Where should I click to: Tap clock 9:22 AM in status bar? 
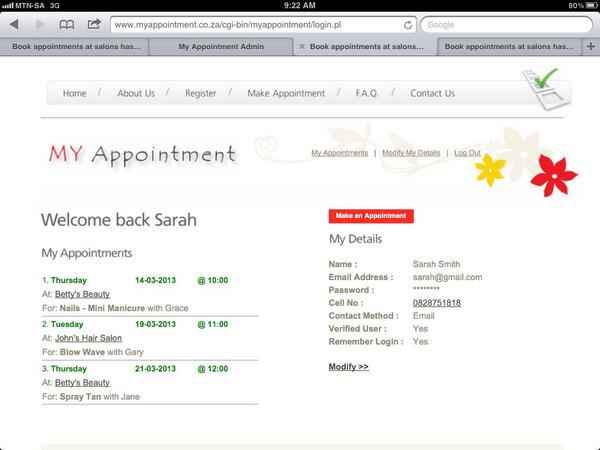tap(300, 5)
